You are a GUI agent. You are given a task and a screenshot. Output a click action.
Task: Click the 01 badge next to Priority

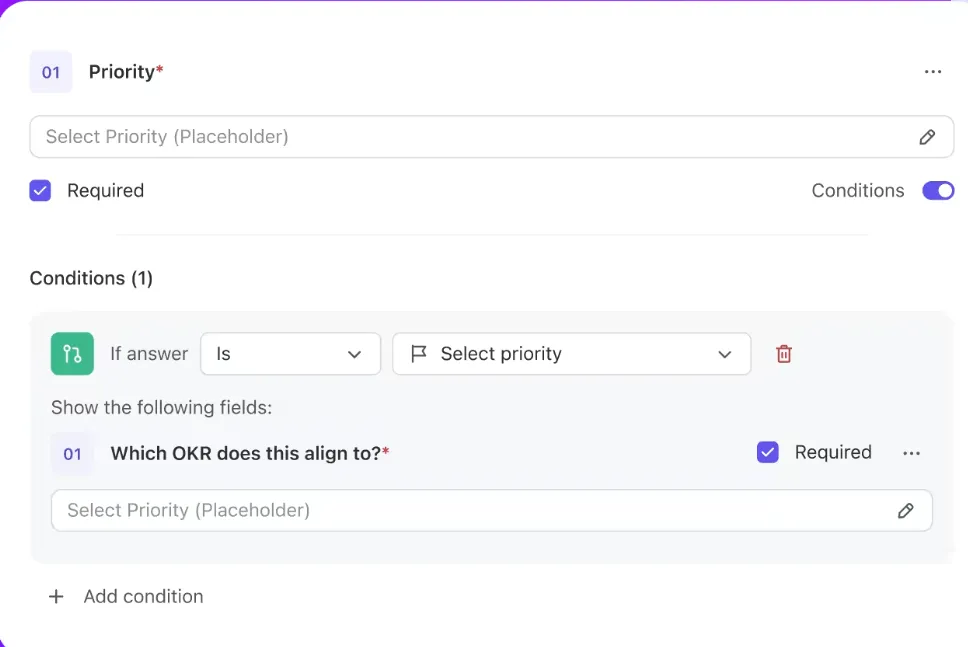click(50, 71)
